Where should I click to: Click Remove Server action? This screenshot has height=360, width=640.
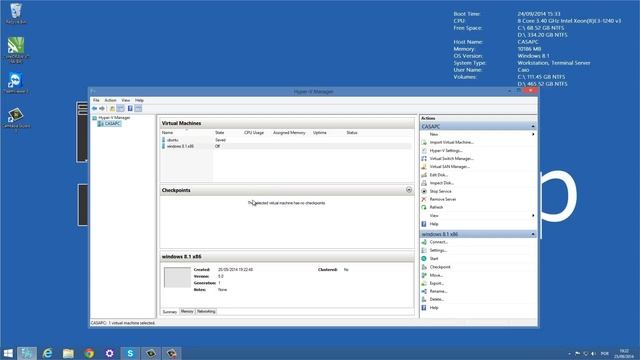tap(443, 200)
